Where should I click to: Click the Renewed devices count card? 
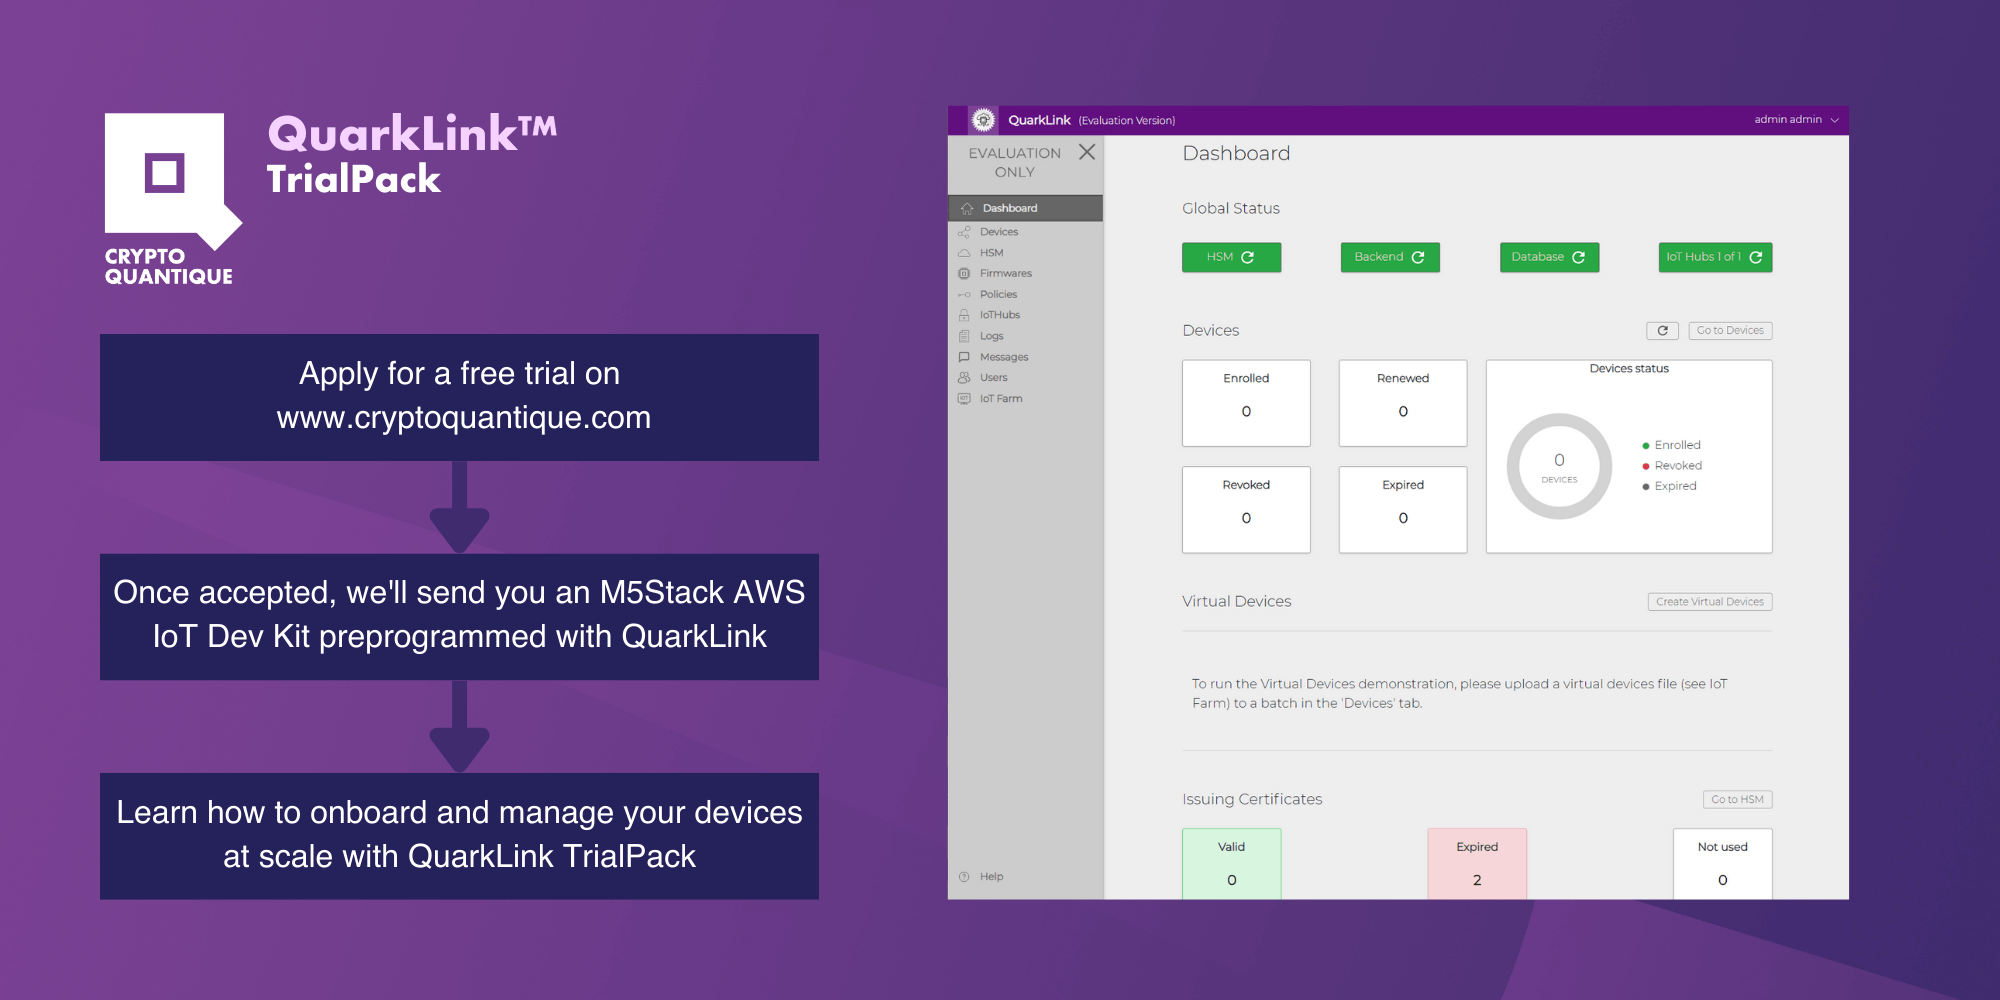pyautogui.click(x=1403, y=403)
